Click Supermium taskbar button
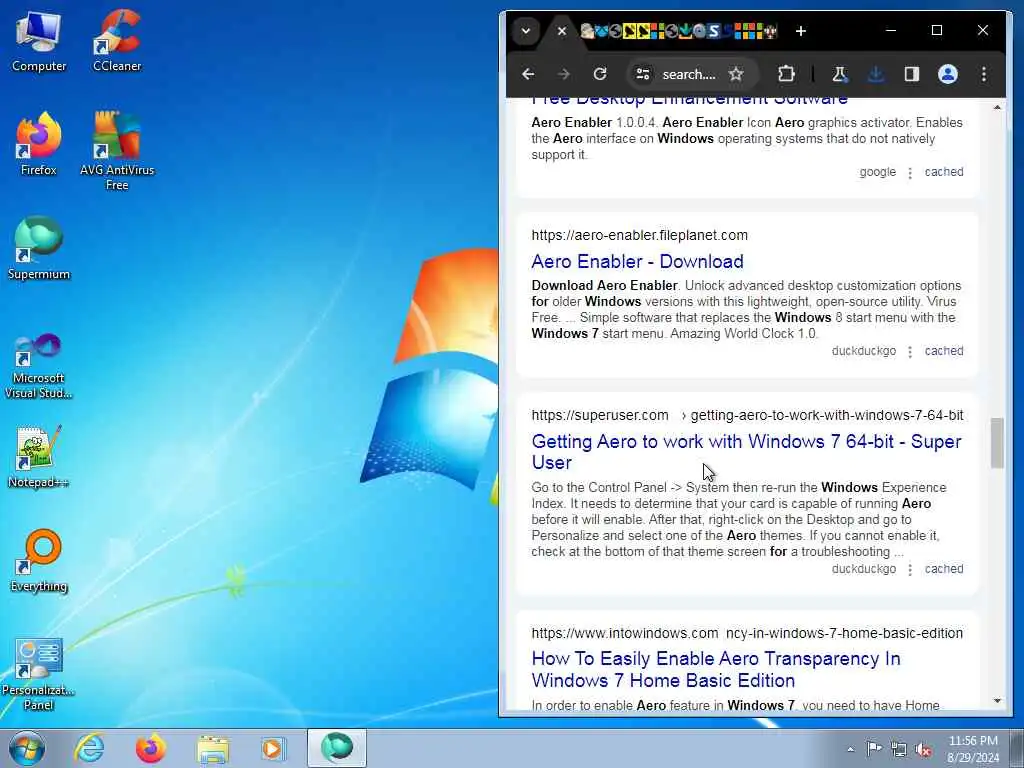The width and height of the screenshot is (1024, 768). click(x=337, y=748)
